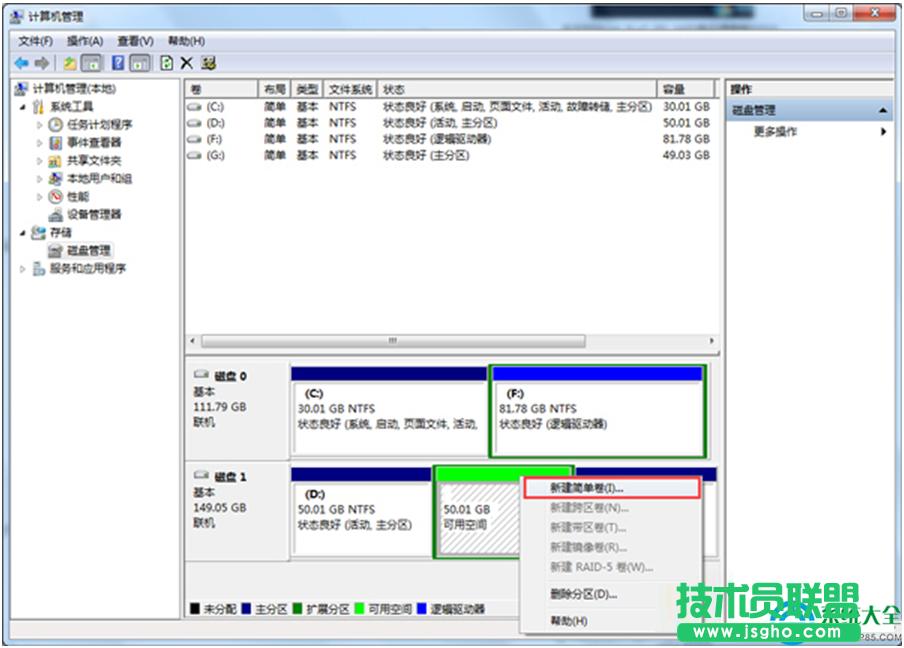This screenshot has width=904, height=648.
Task: Click the Back arrow toolbar icon
Action: click(21, 63)
